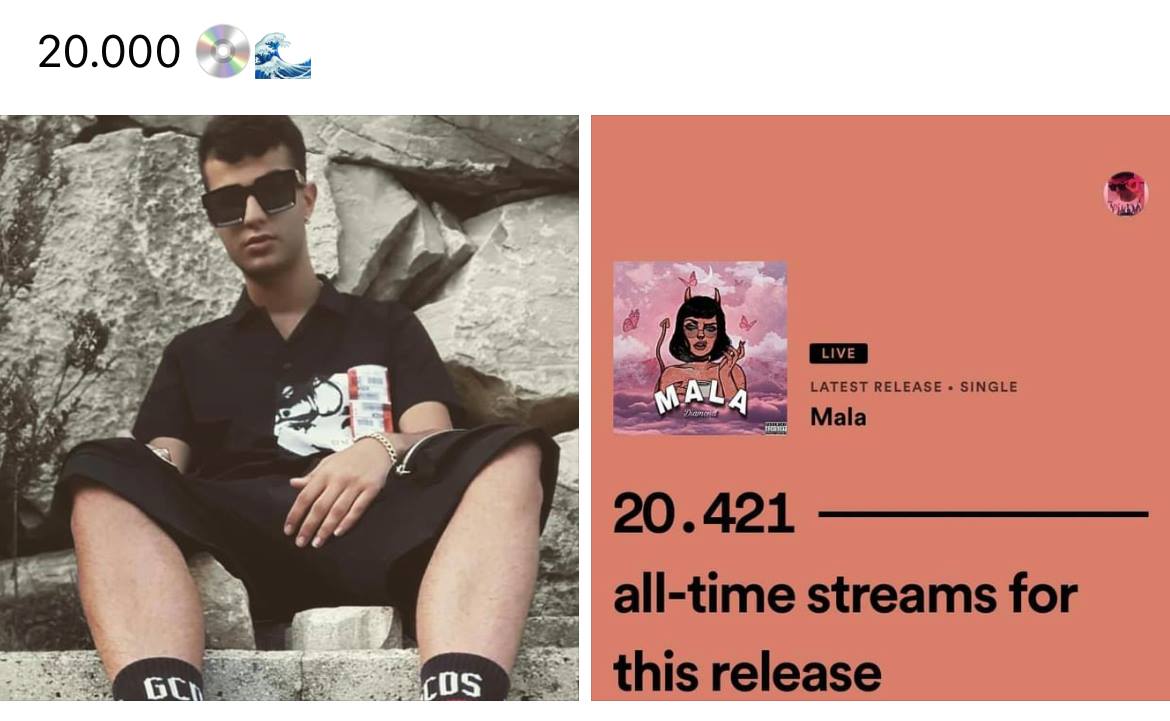The height and width of the screenshot is (721, 1170).
Task: Click the man's black sunglasses
Action: [252, 196]
